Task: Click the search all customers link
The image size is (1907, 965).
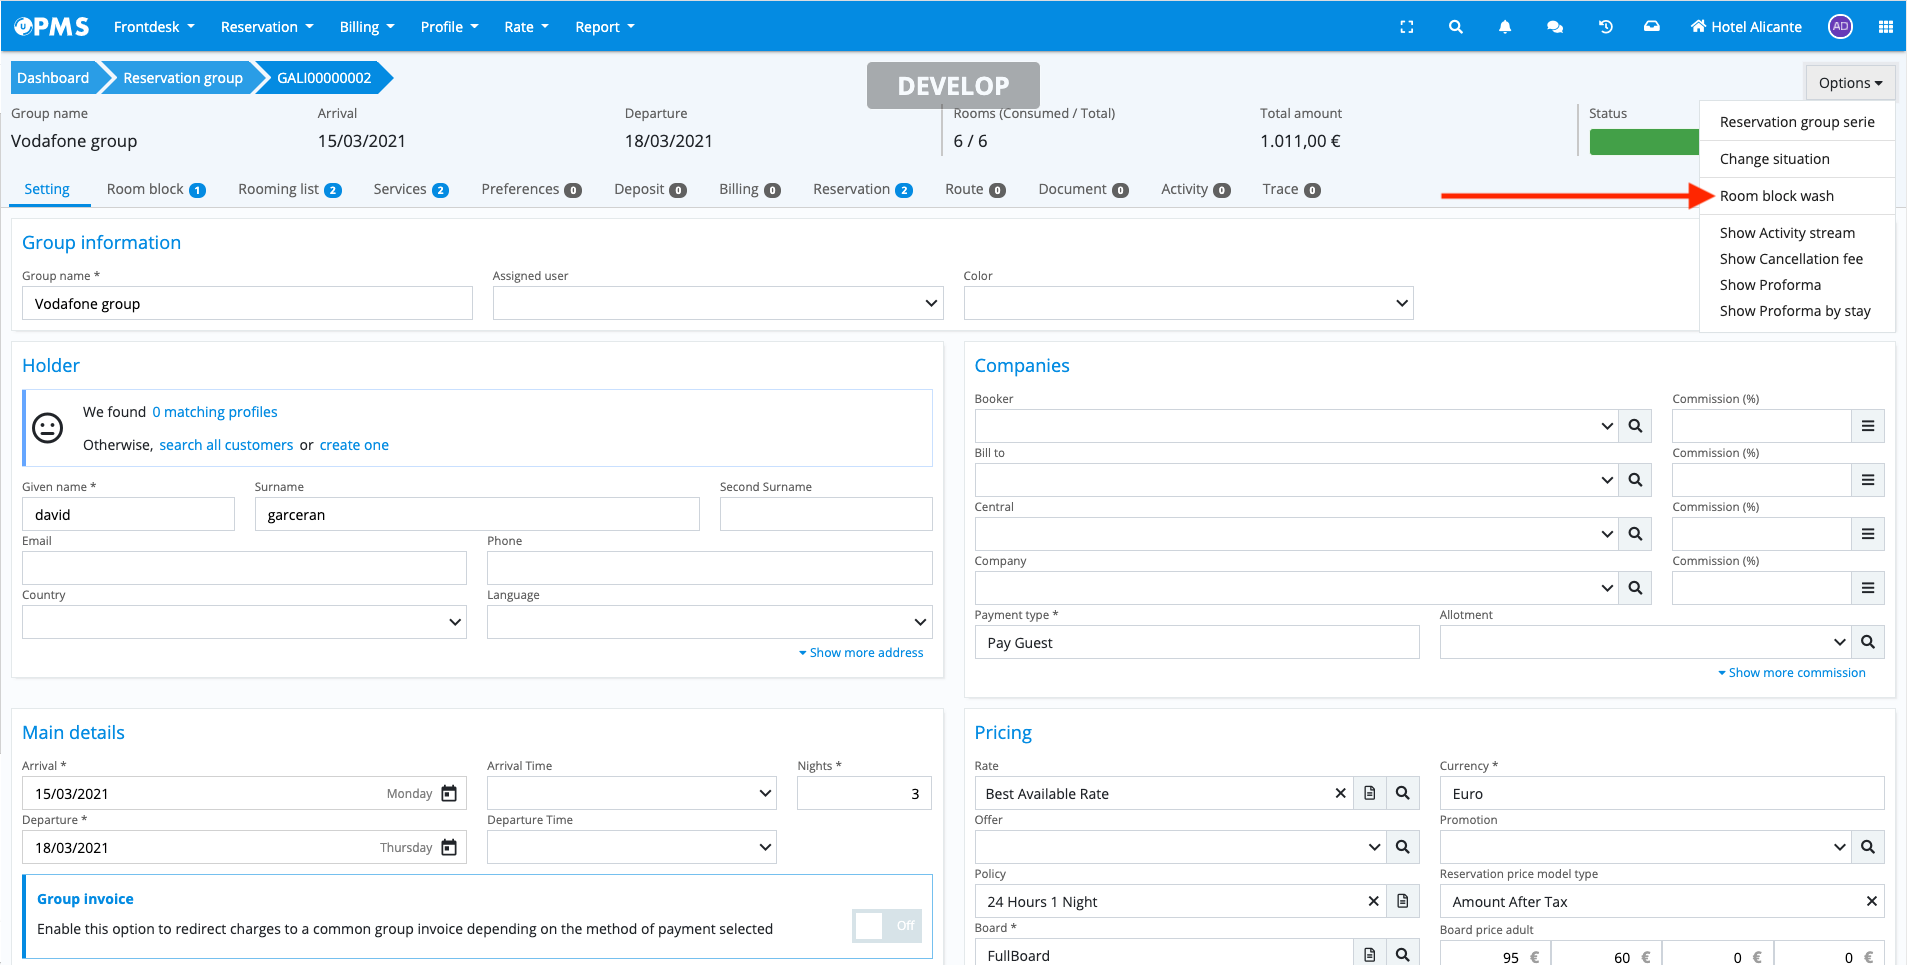Action: tap(226, 445)
